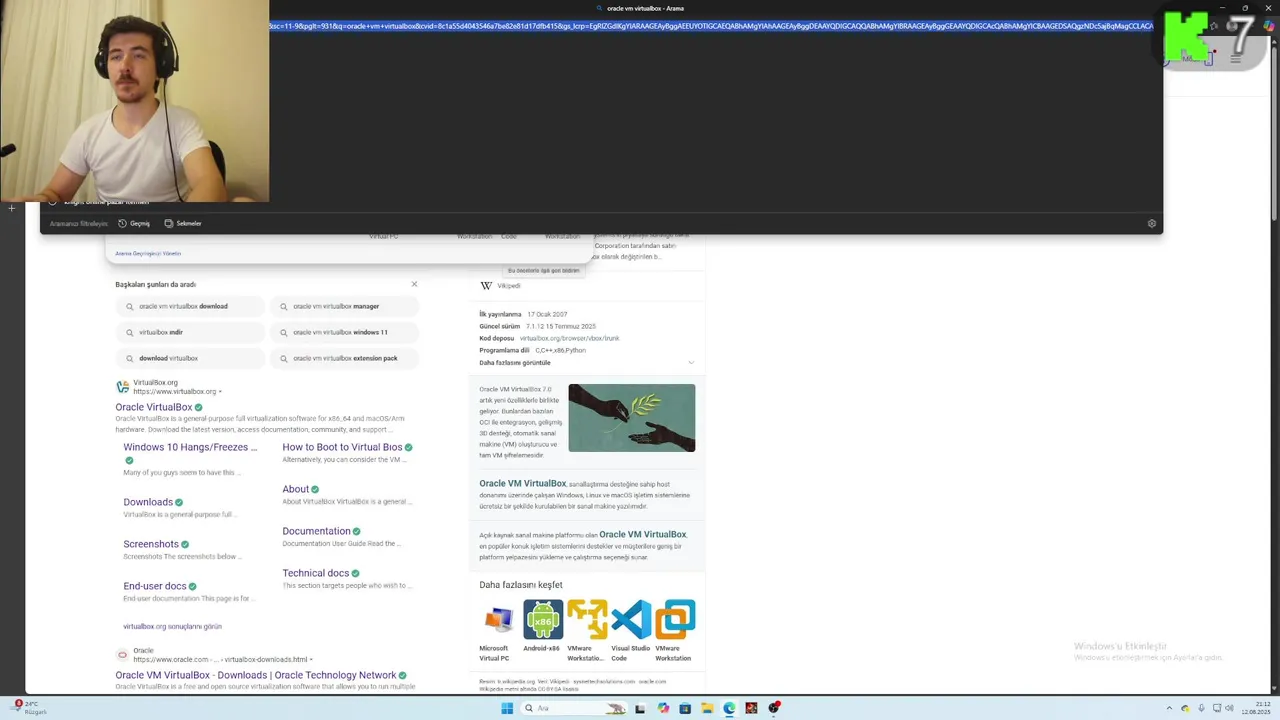Click the 'oracle vm virtualbox download' suggestion

189,306
